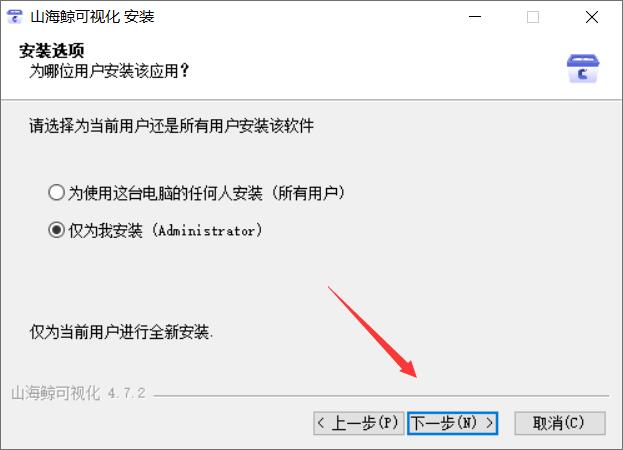Close the 山海鲸可视化 installer window
Viewport: 623px width, 450px height.
coord(592,17)
